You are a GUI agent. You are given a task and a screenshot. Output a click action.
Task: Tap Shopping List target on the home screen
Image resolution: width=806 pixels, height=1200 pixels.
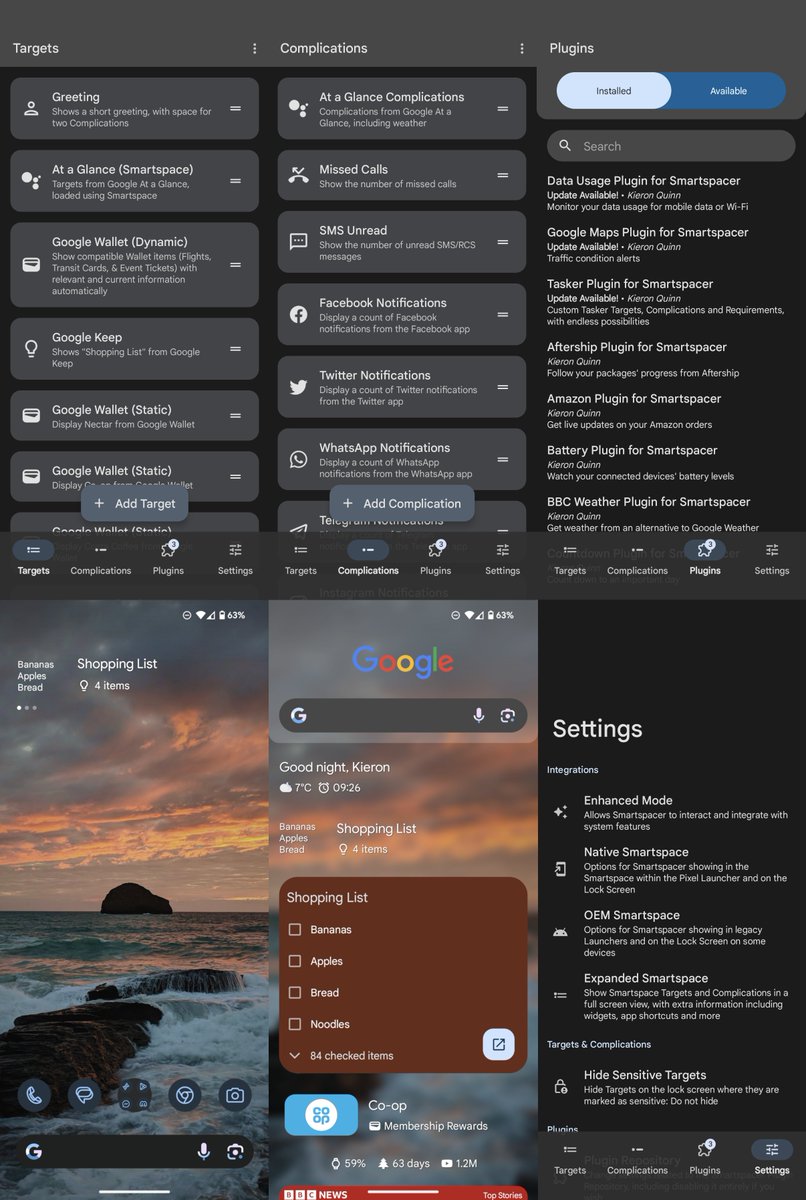(x=118, y=673)
